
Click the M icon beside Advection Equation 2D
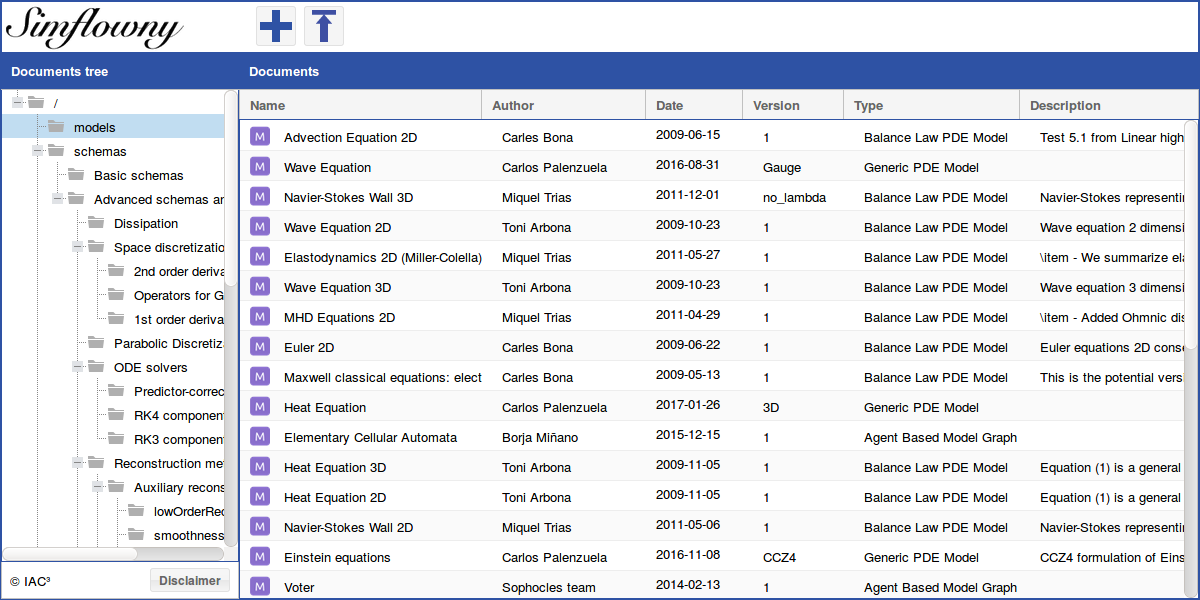click(x=260, y=137)
